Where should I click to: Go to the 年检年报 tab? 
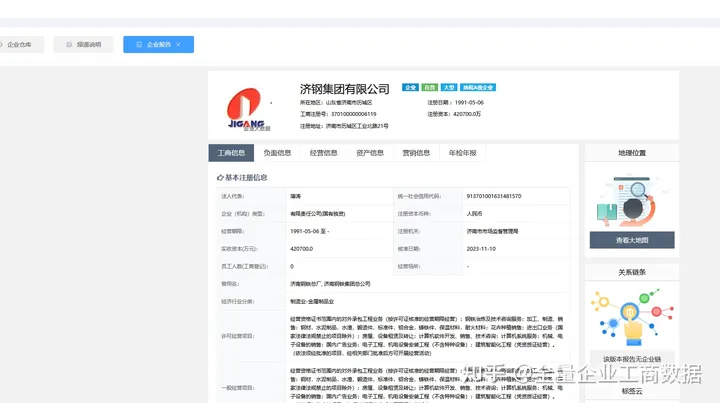(463, 153)
